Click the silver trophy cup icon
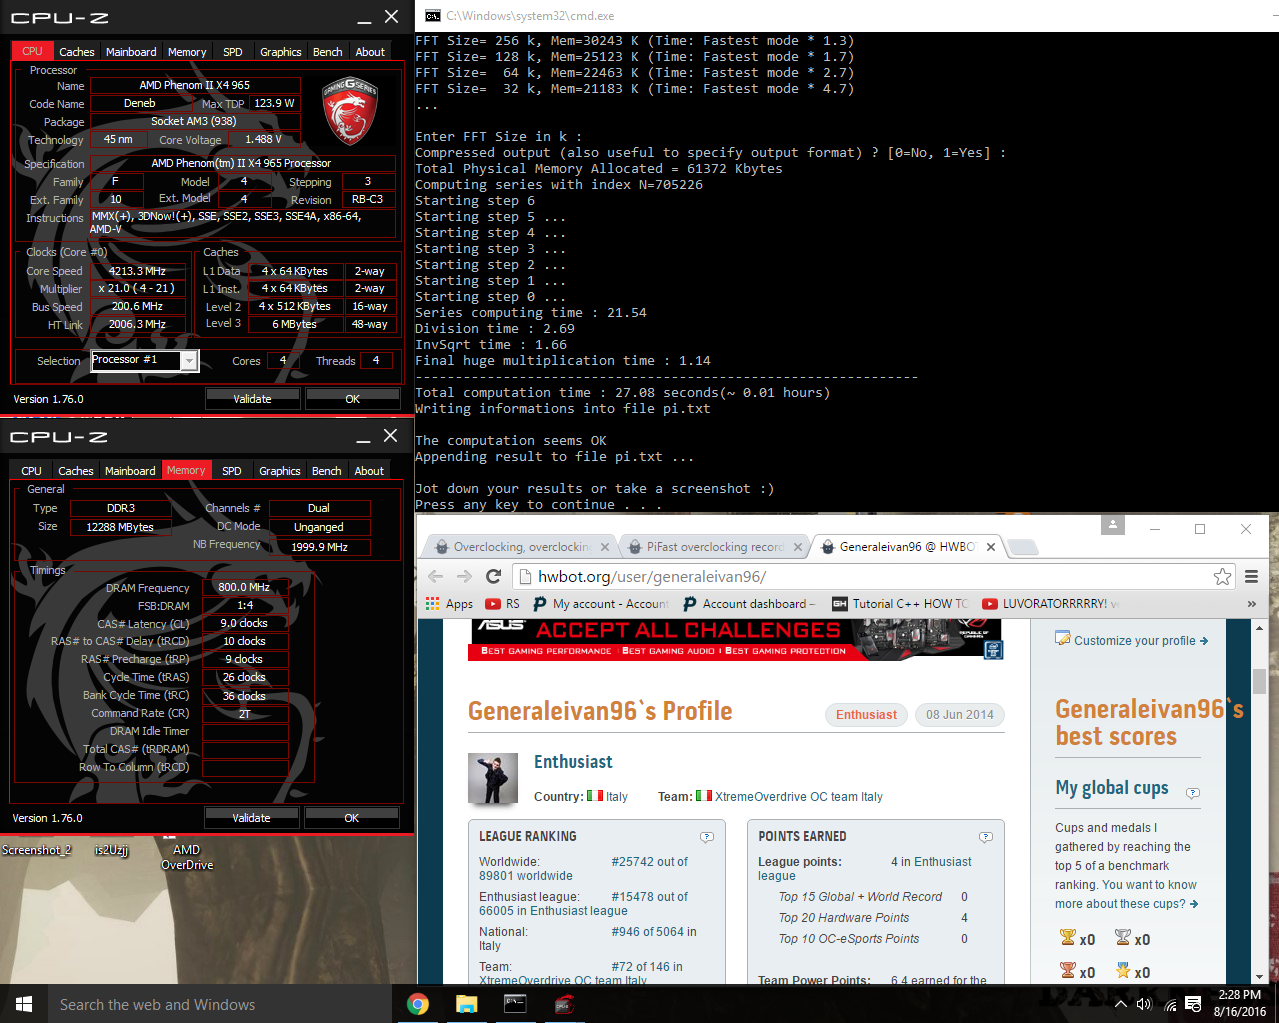The image size is (1279, 1023). click(1123, 938)
